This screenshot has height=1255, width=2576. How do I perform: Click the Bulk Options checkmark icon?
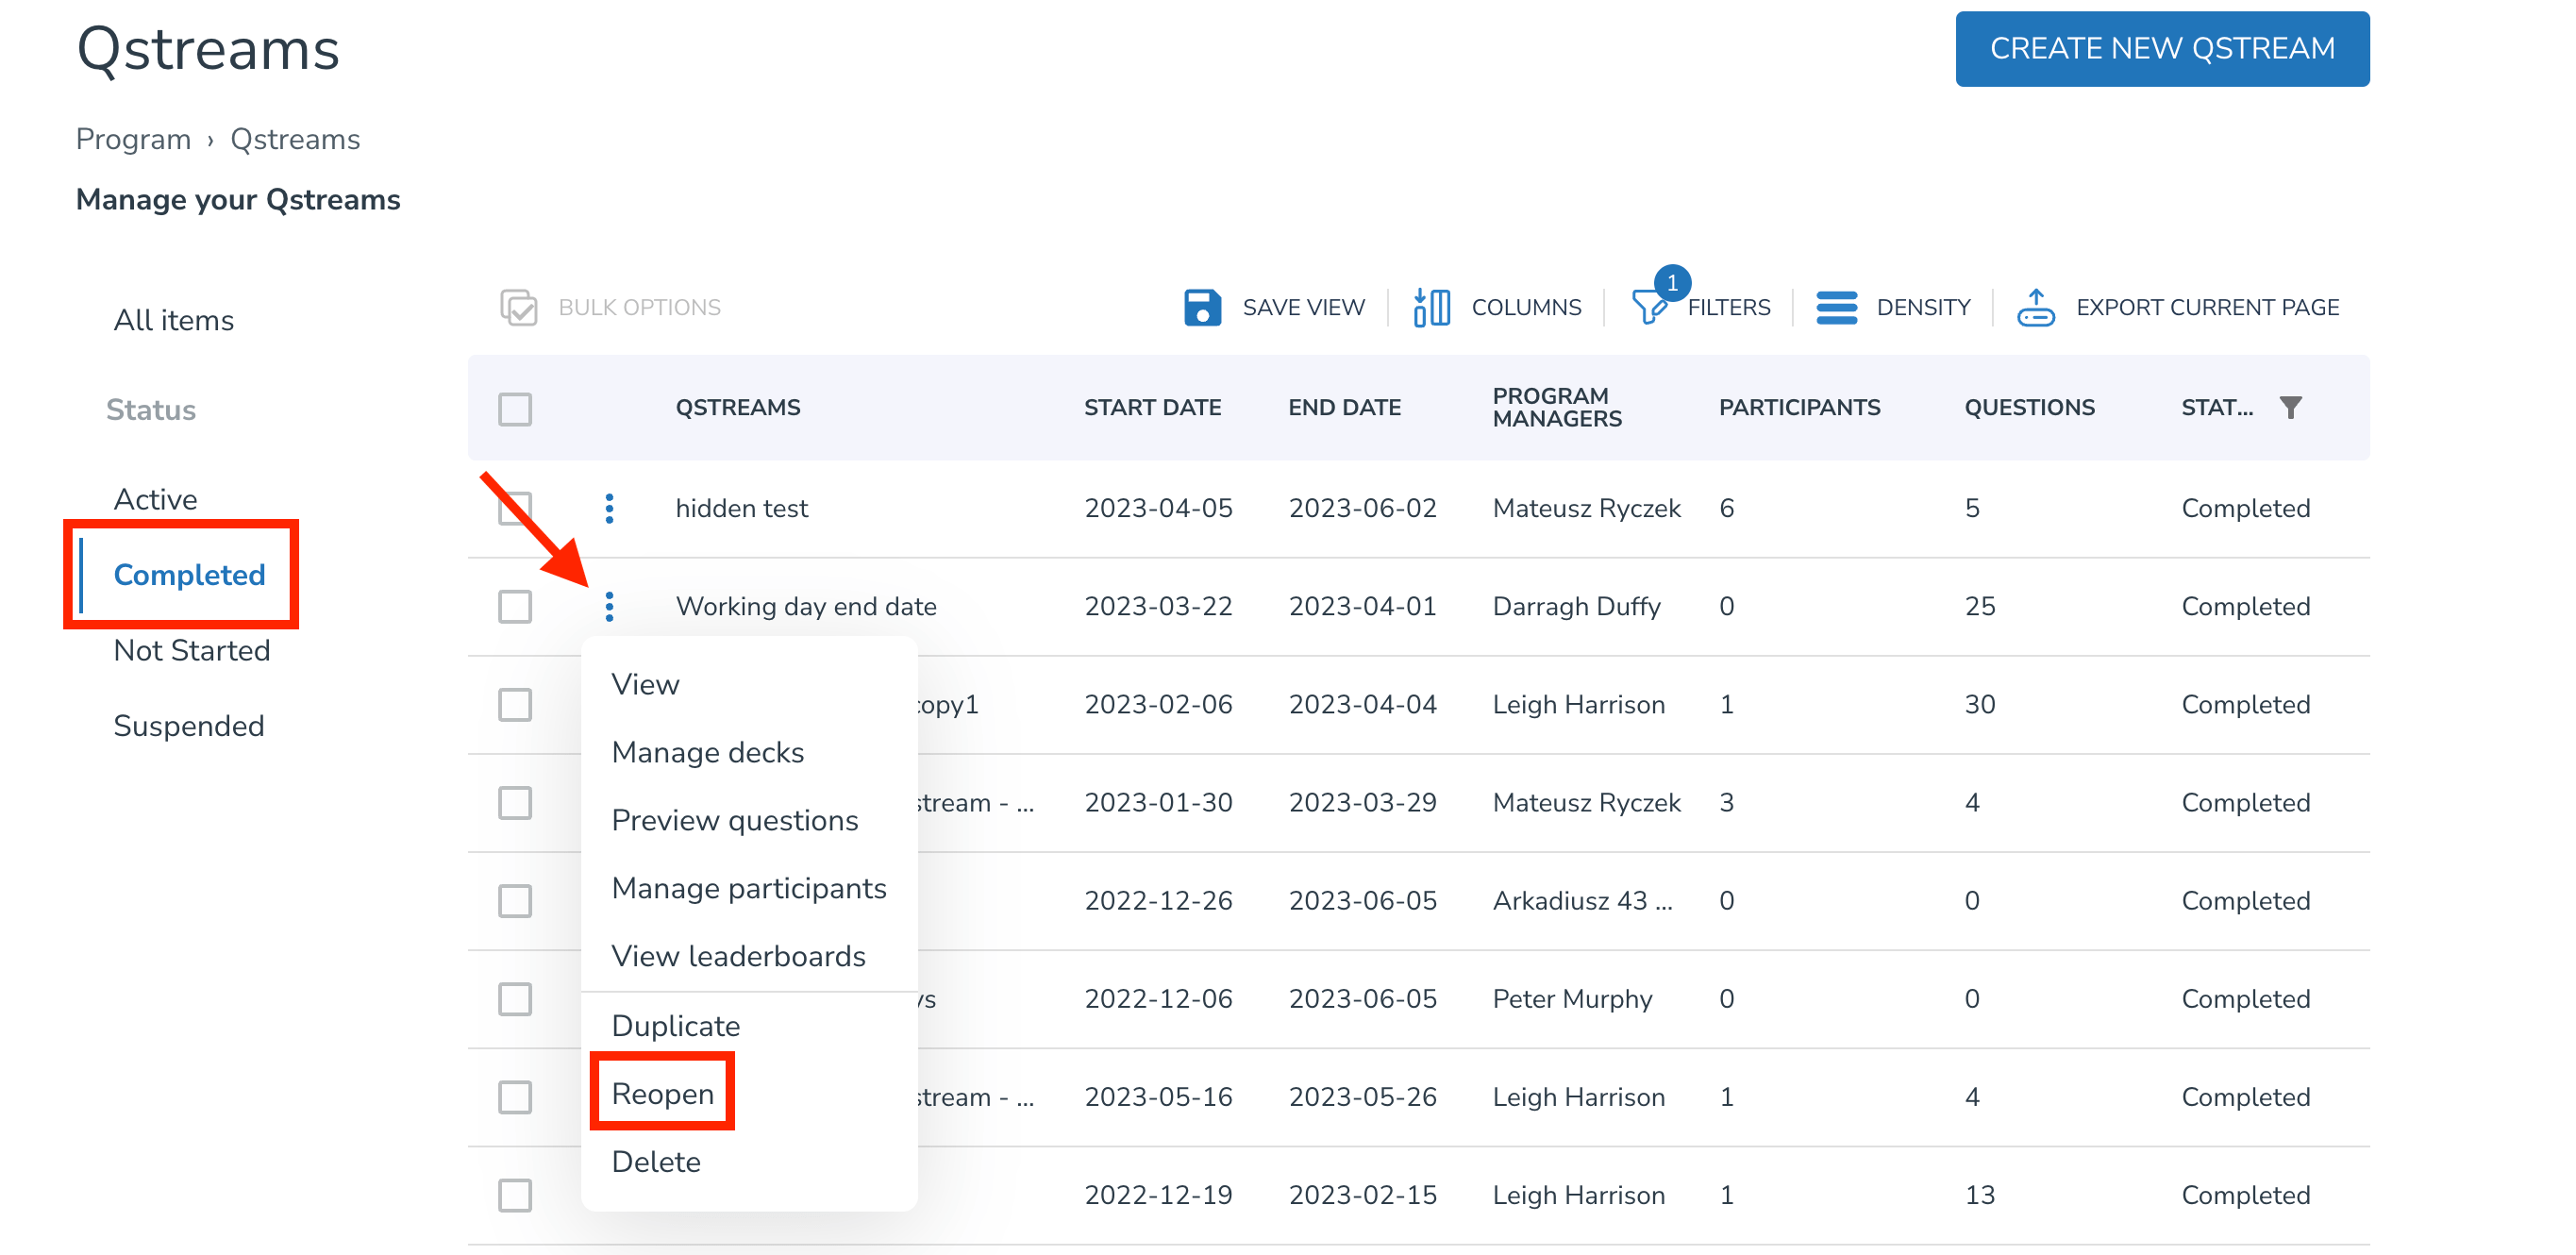[x=518, y=307]
